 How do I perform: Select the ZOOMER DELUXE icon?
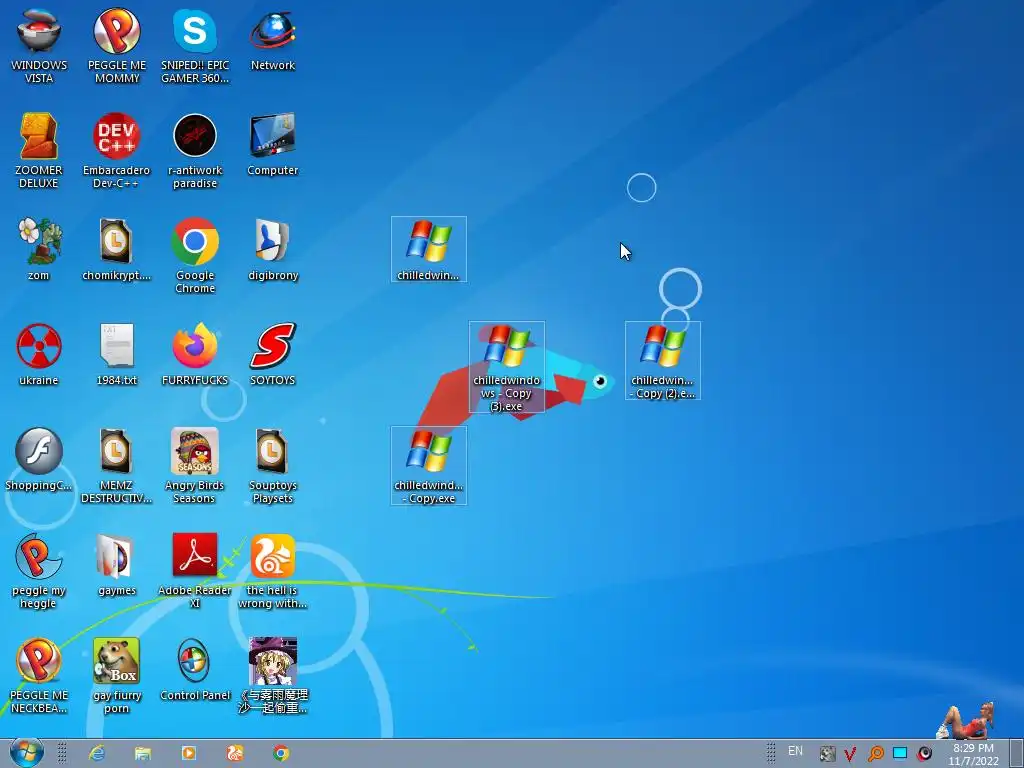pos(39,151)
